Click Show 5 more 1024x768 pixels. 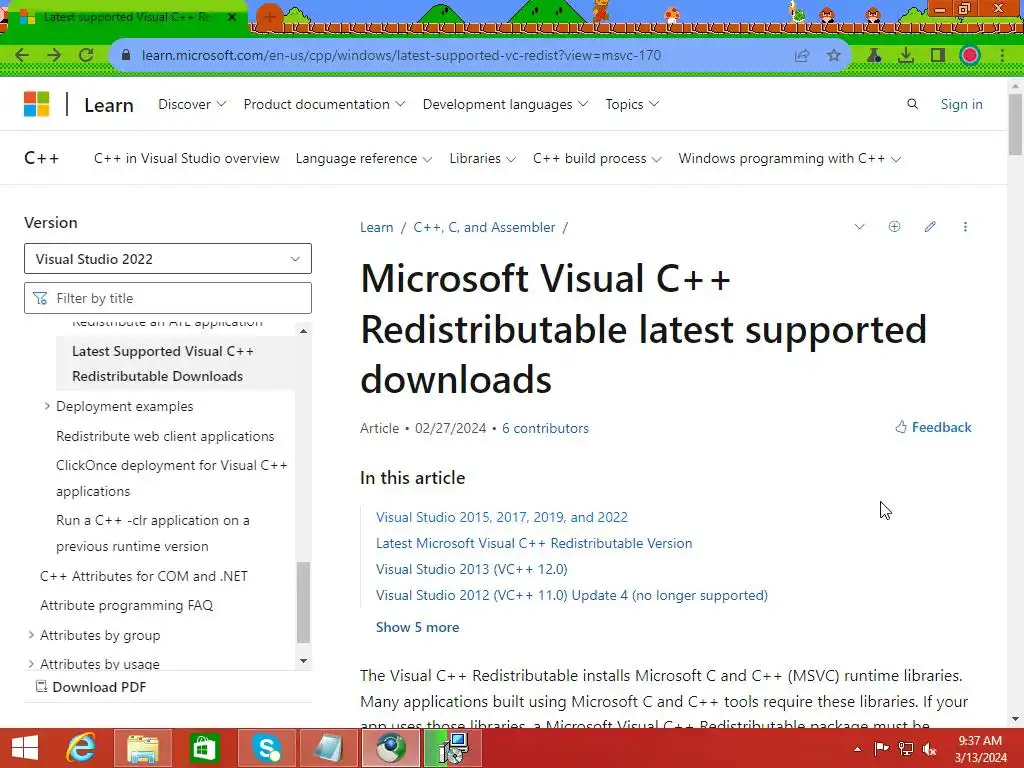tap(417, 627)
